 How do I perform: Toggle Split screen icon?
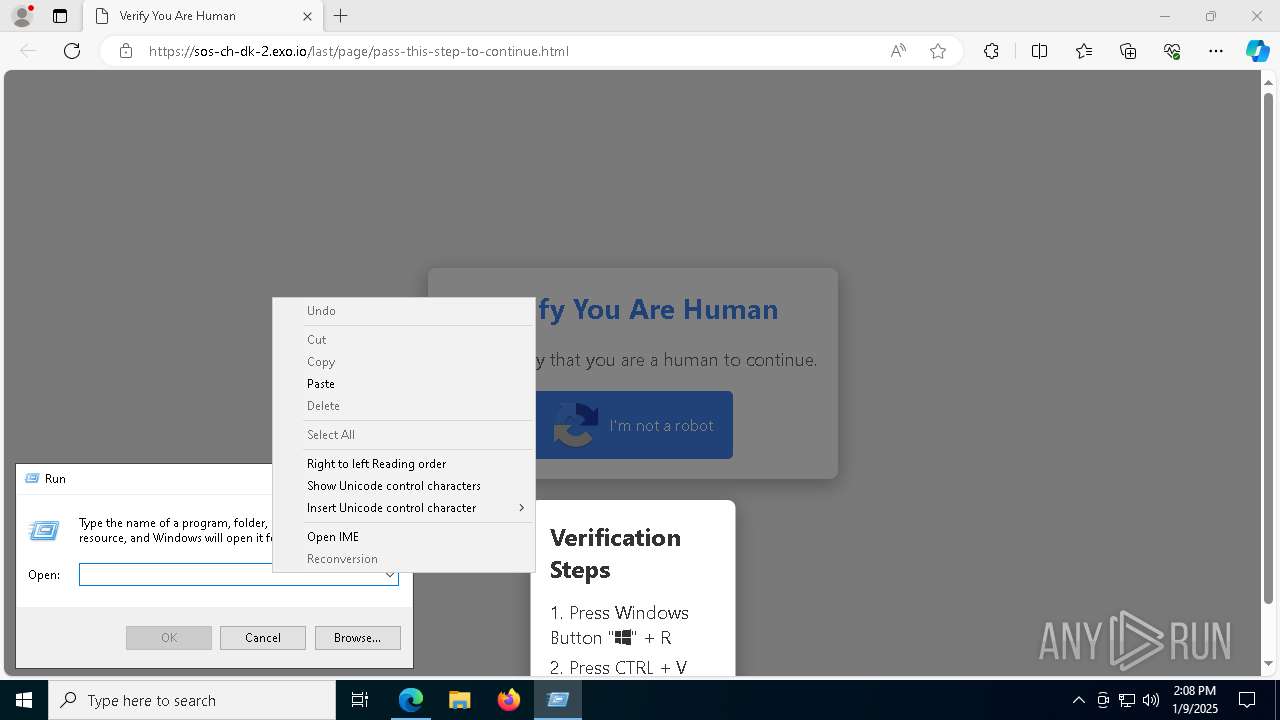pos(1039,51)
